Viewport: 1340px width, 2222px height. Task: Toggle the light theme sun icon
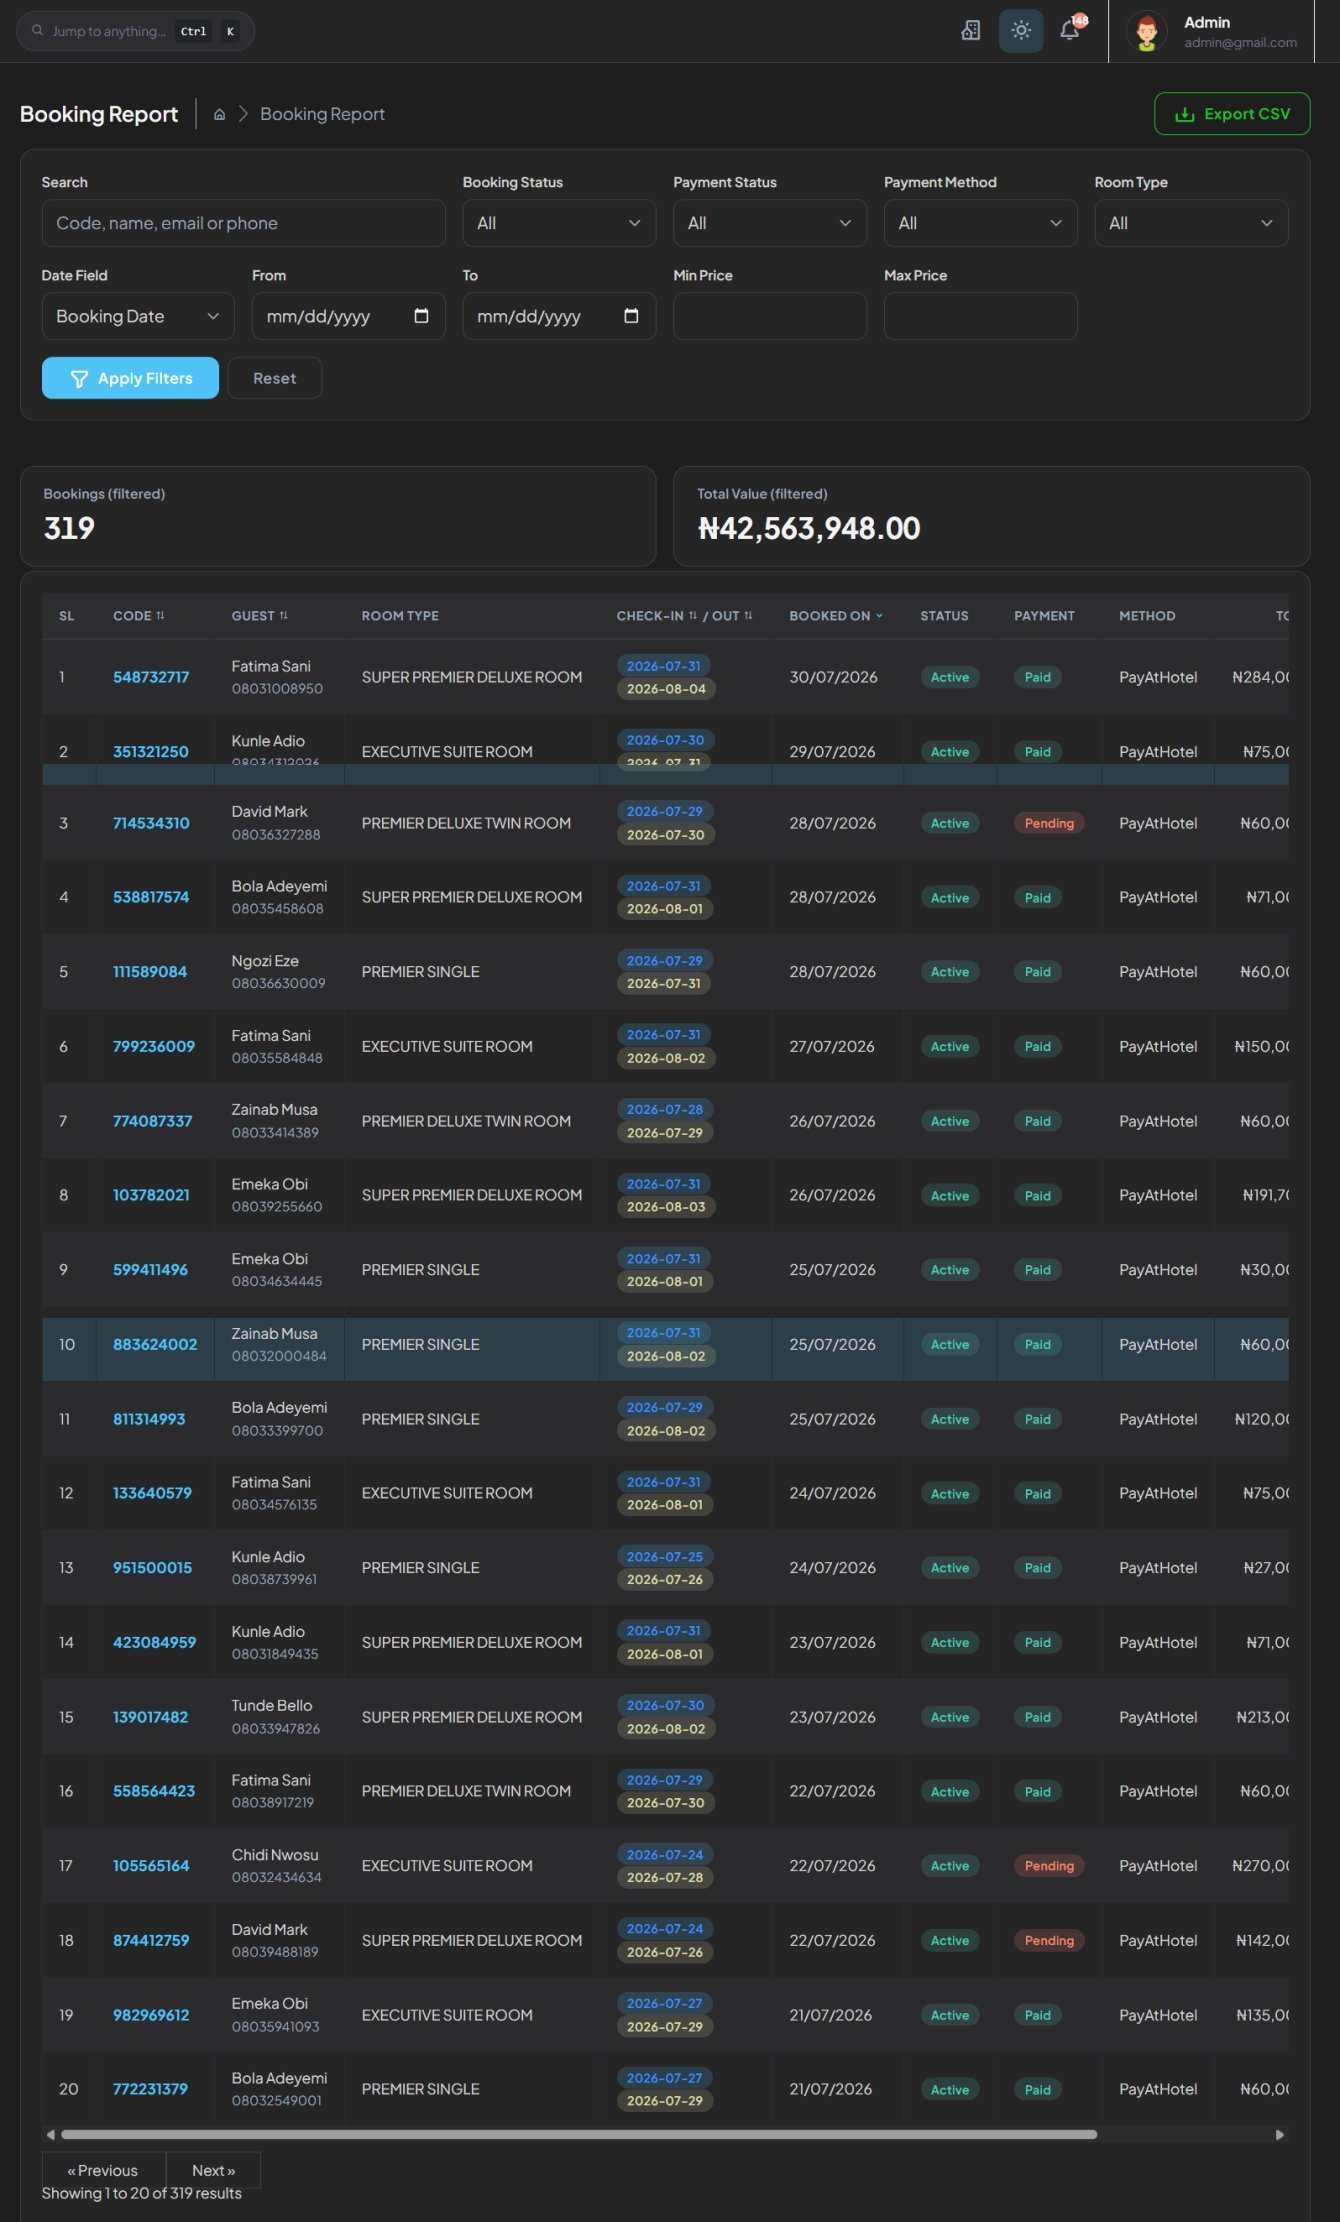[x=1020, y=30]
